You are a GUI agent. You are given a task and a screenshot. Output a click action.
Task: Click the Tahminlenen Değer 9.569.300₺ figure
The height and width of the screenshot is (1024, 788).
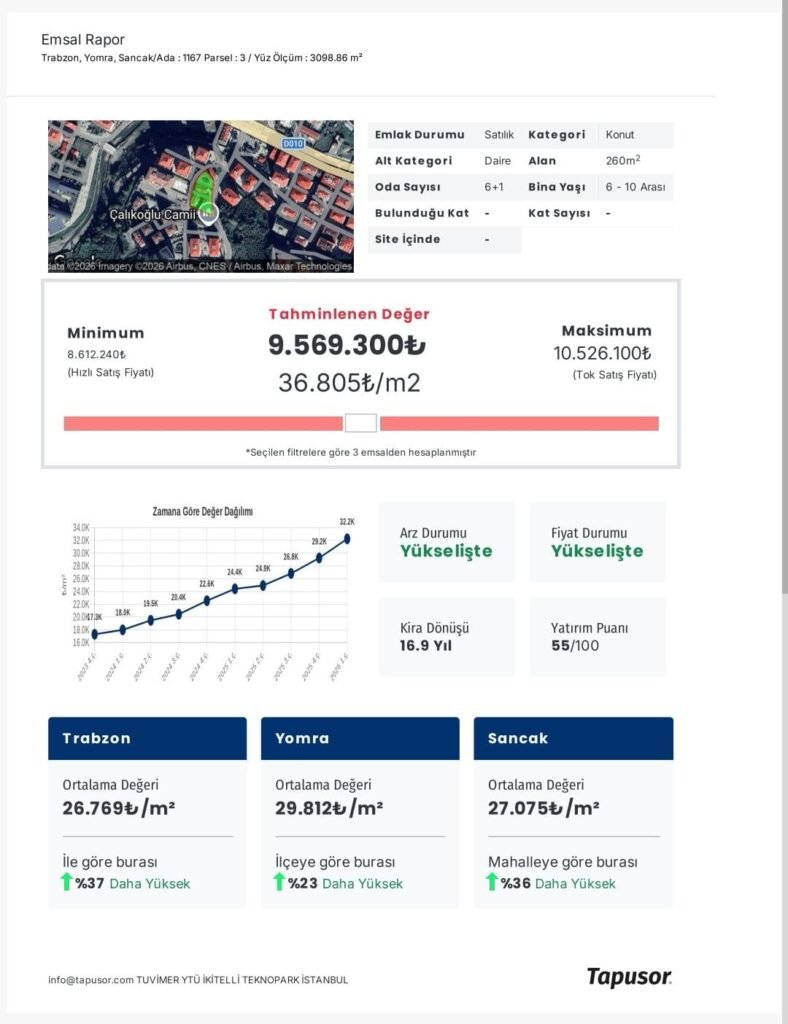347,345
